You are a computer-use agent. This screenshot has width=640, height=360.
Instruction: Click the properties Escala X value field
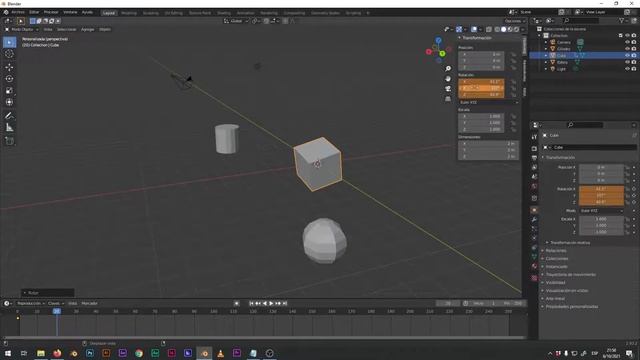click(x=602, y=219)
